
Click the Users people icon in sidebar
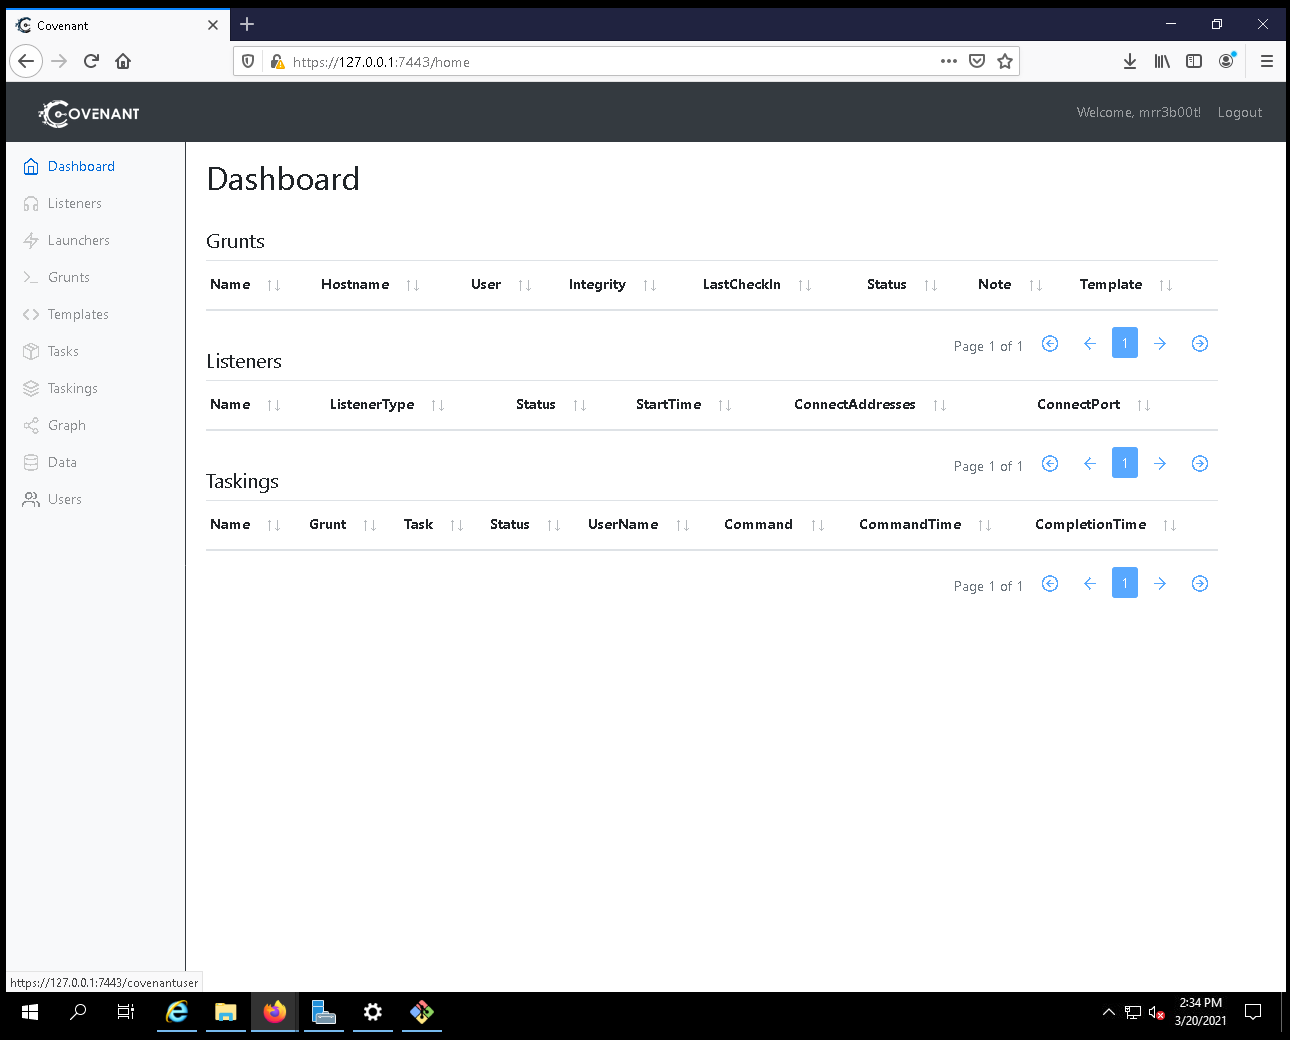tap(31, 499)
